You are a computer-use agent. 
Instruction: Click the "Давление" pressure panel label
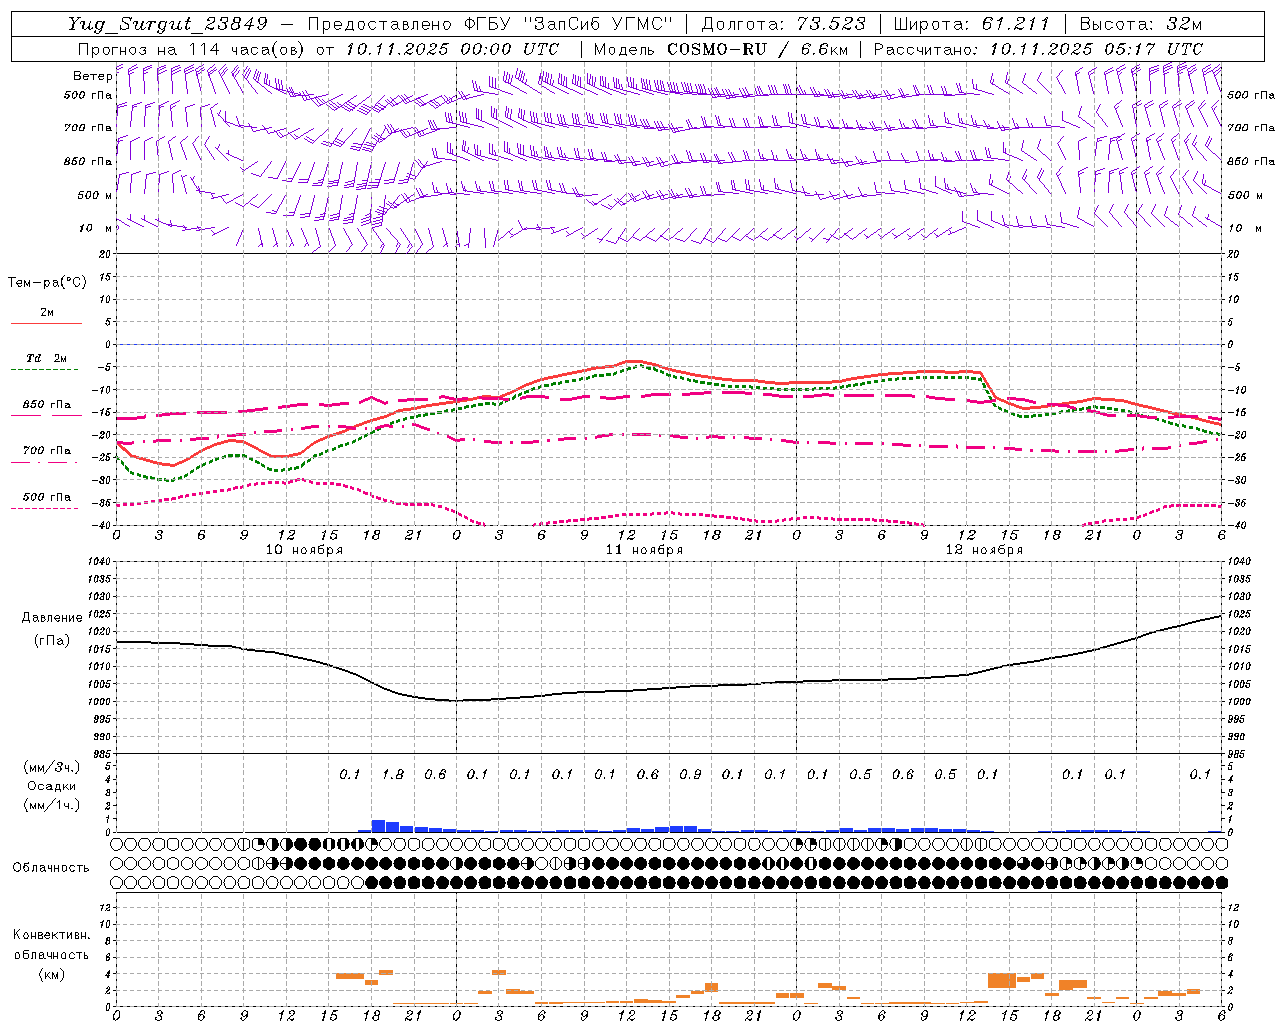pos(52,618)
